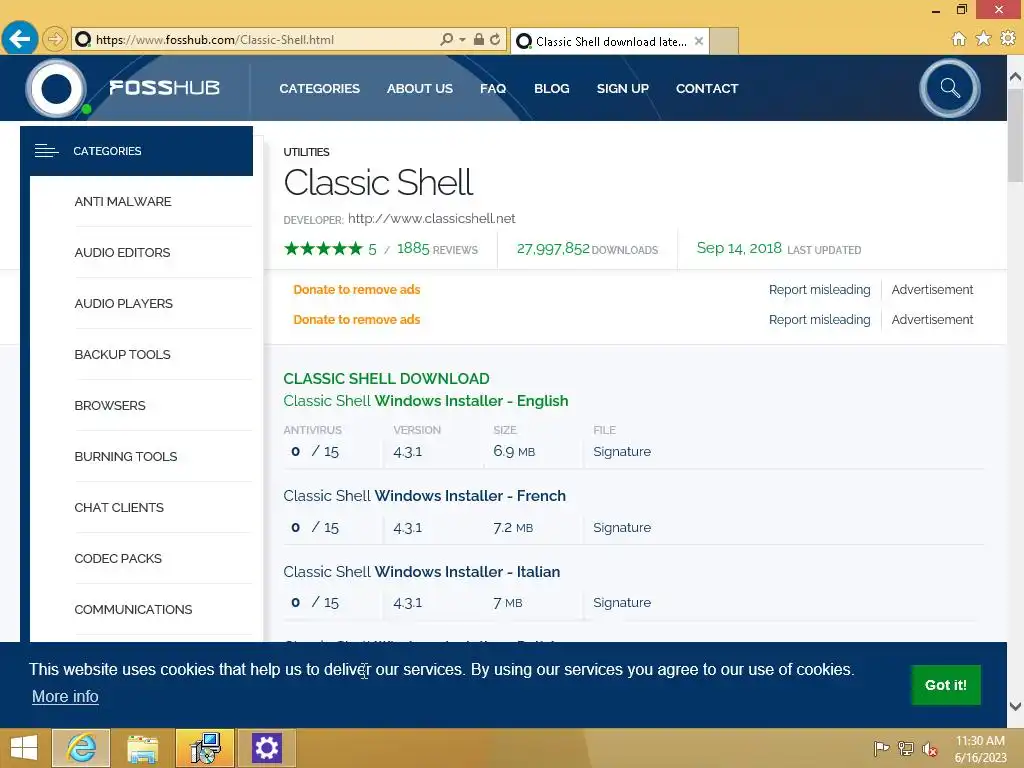Download Classic Shell Windows Installer - English
The height and width of the screenshot is (768, 1024).
pos(426,400)
